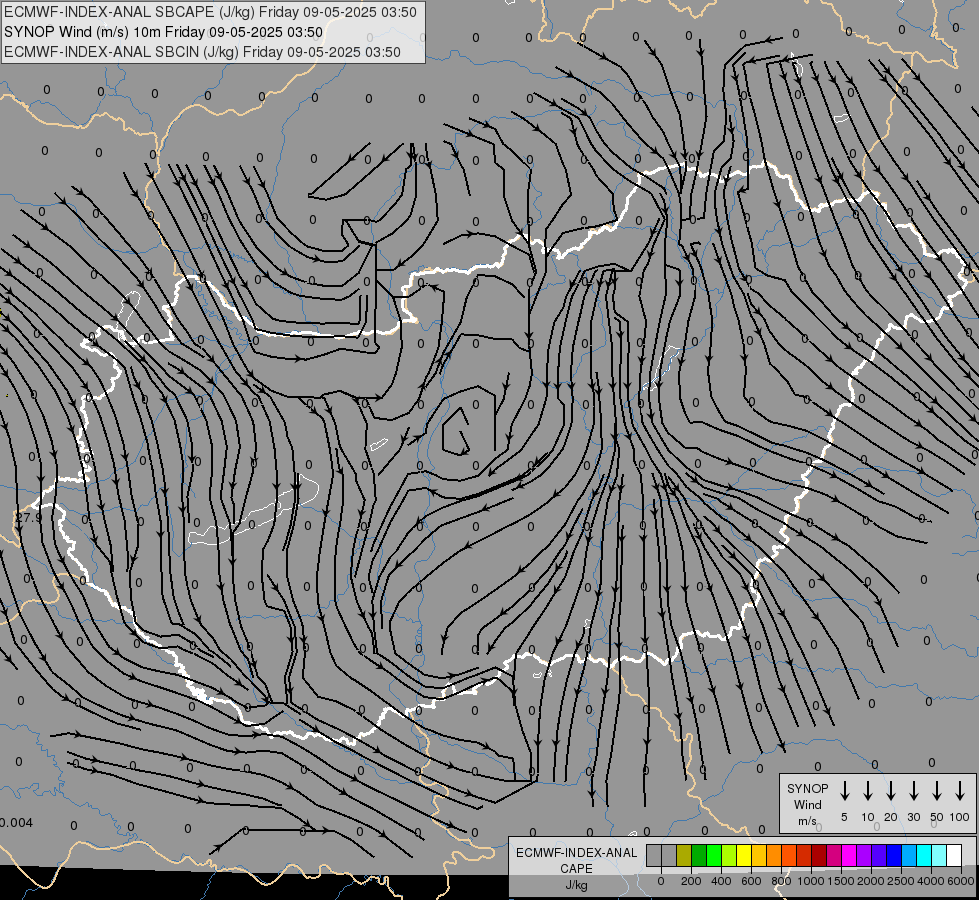Image resolution: width=979 pixels, height=900 pixels.
Task: Click the '400' tick label on CAPE scale
Action: coord(721,881)
